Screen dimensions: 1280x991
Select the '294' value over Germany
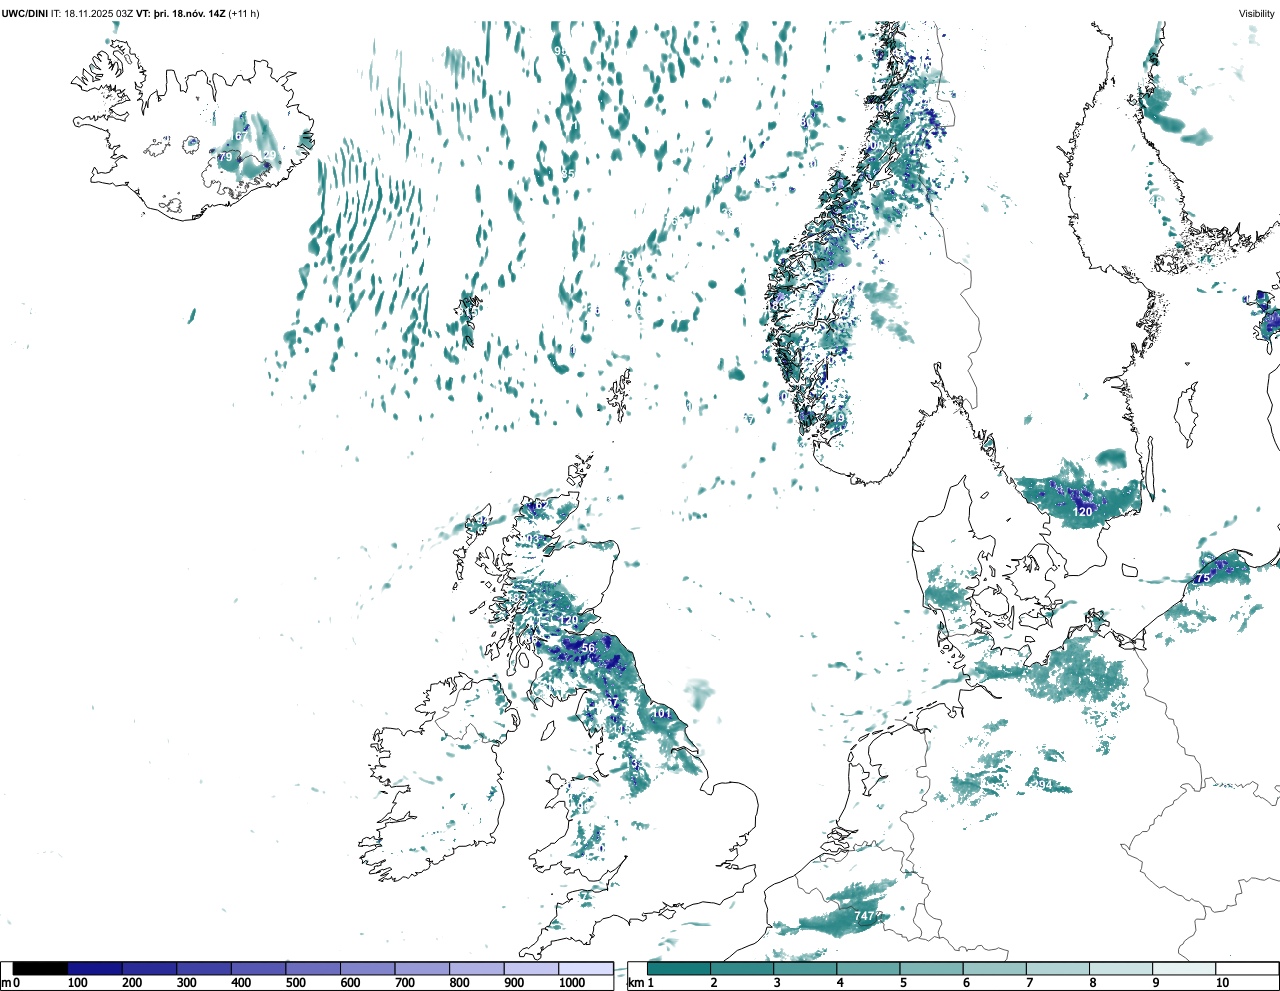pyautogui.click(x=1041, y=784)
